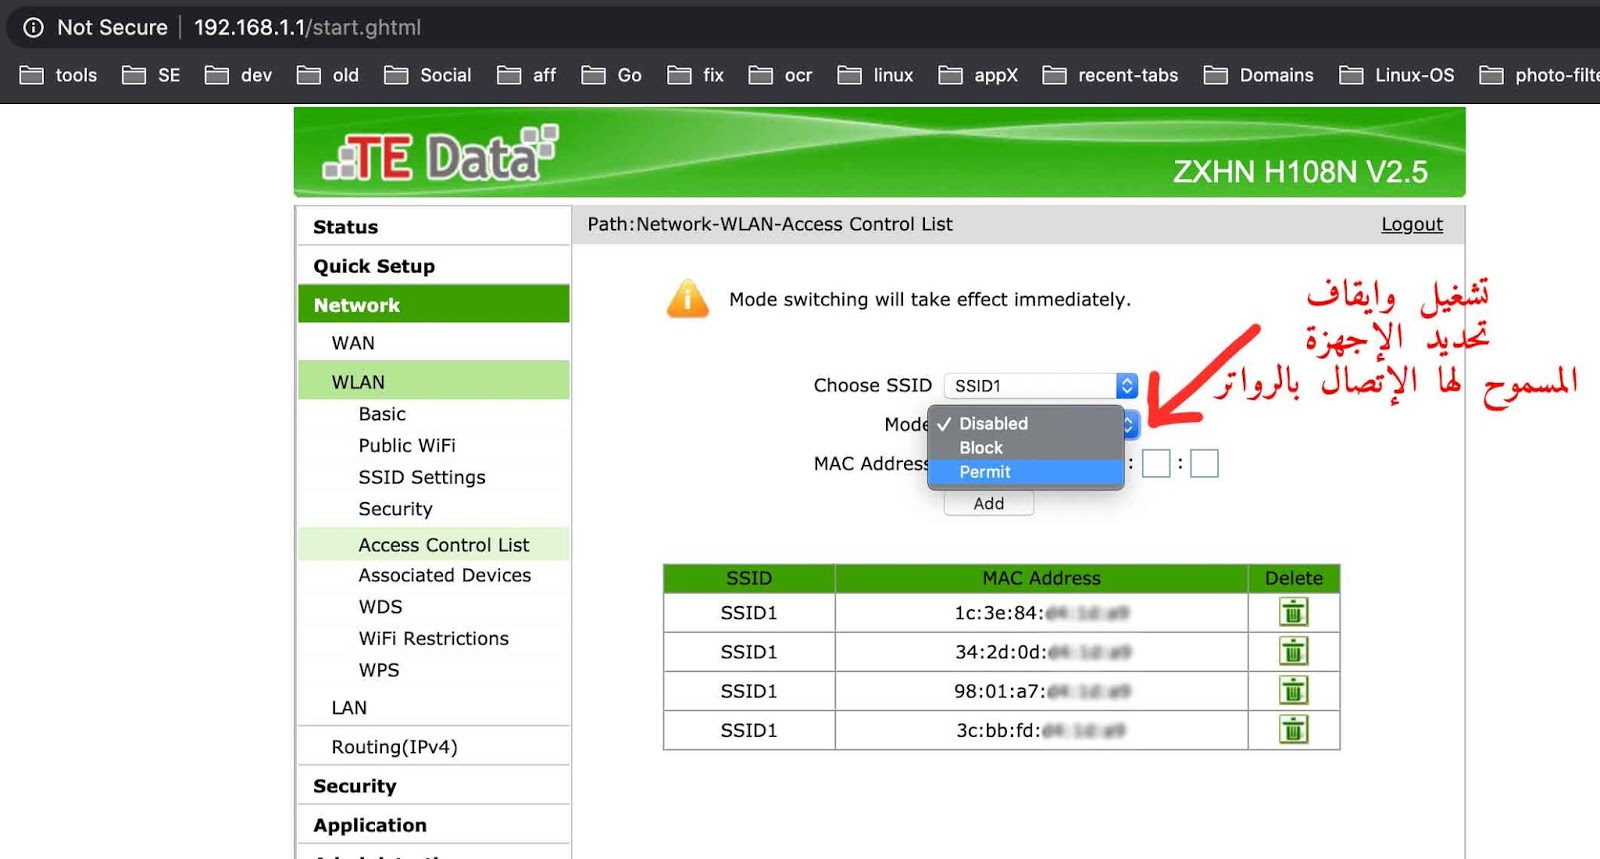Image resolution: width=1600 pixels, height=859 pixels.
Task: Click the browser address bar URL
Action: pos(307,27)
